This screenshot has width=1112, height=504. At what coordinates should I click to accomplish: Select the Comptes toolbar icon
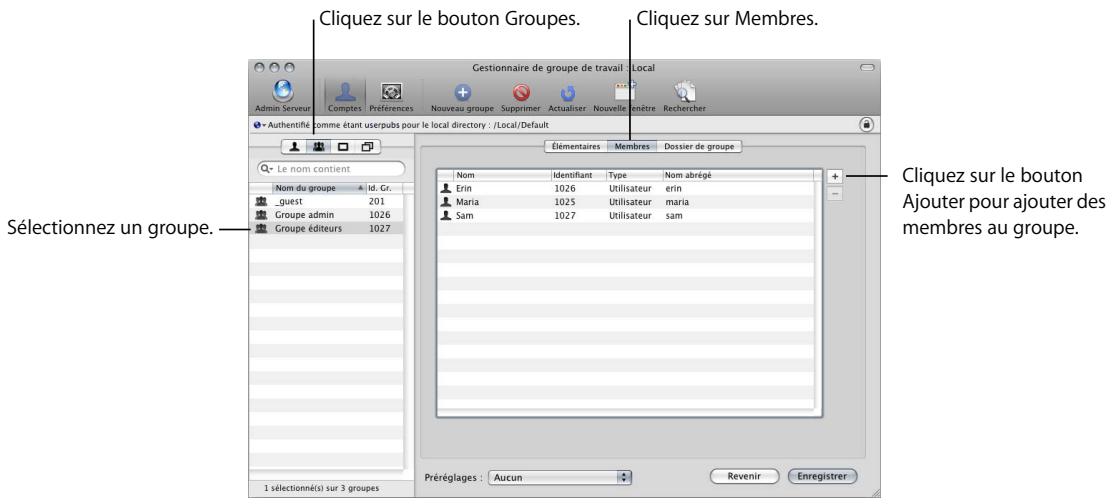tap(345, 96)
